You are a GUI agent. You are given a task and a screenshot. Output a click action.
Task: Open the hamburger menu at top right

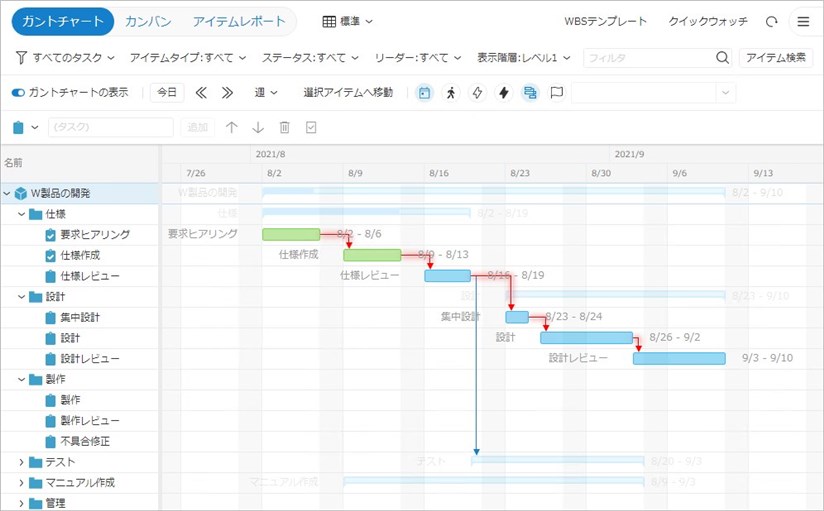pyautogui.click(x=803, y=21)
